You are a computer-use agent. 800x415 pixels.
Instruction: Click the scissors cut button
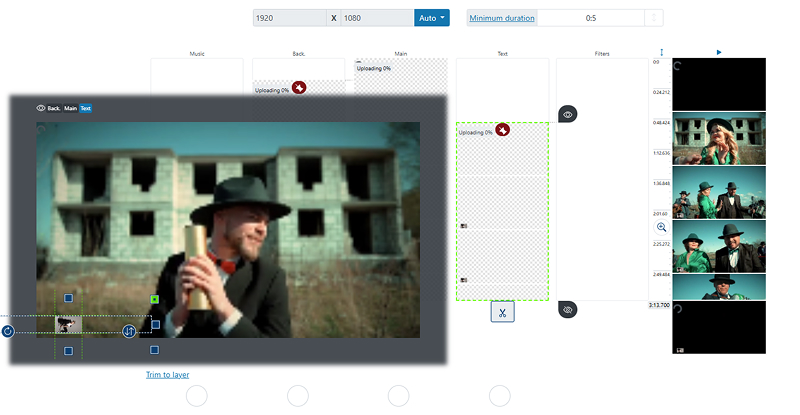point(502,312)
